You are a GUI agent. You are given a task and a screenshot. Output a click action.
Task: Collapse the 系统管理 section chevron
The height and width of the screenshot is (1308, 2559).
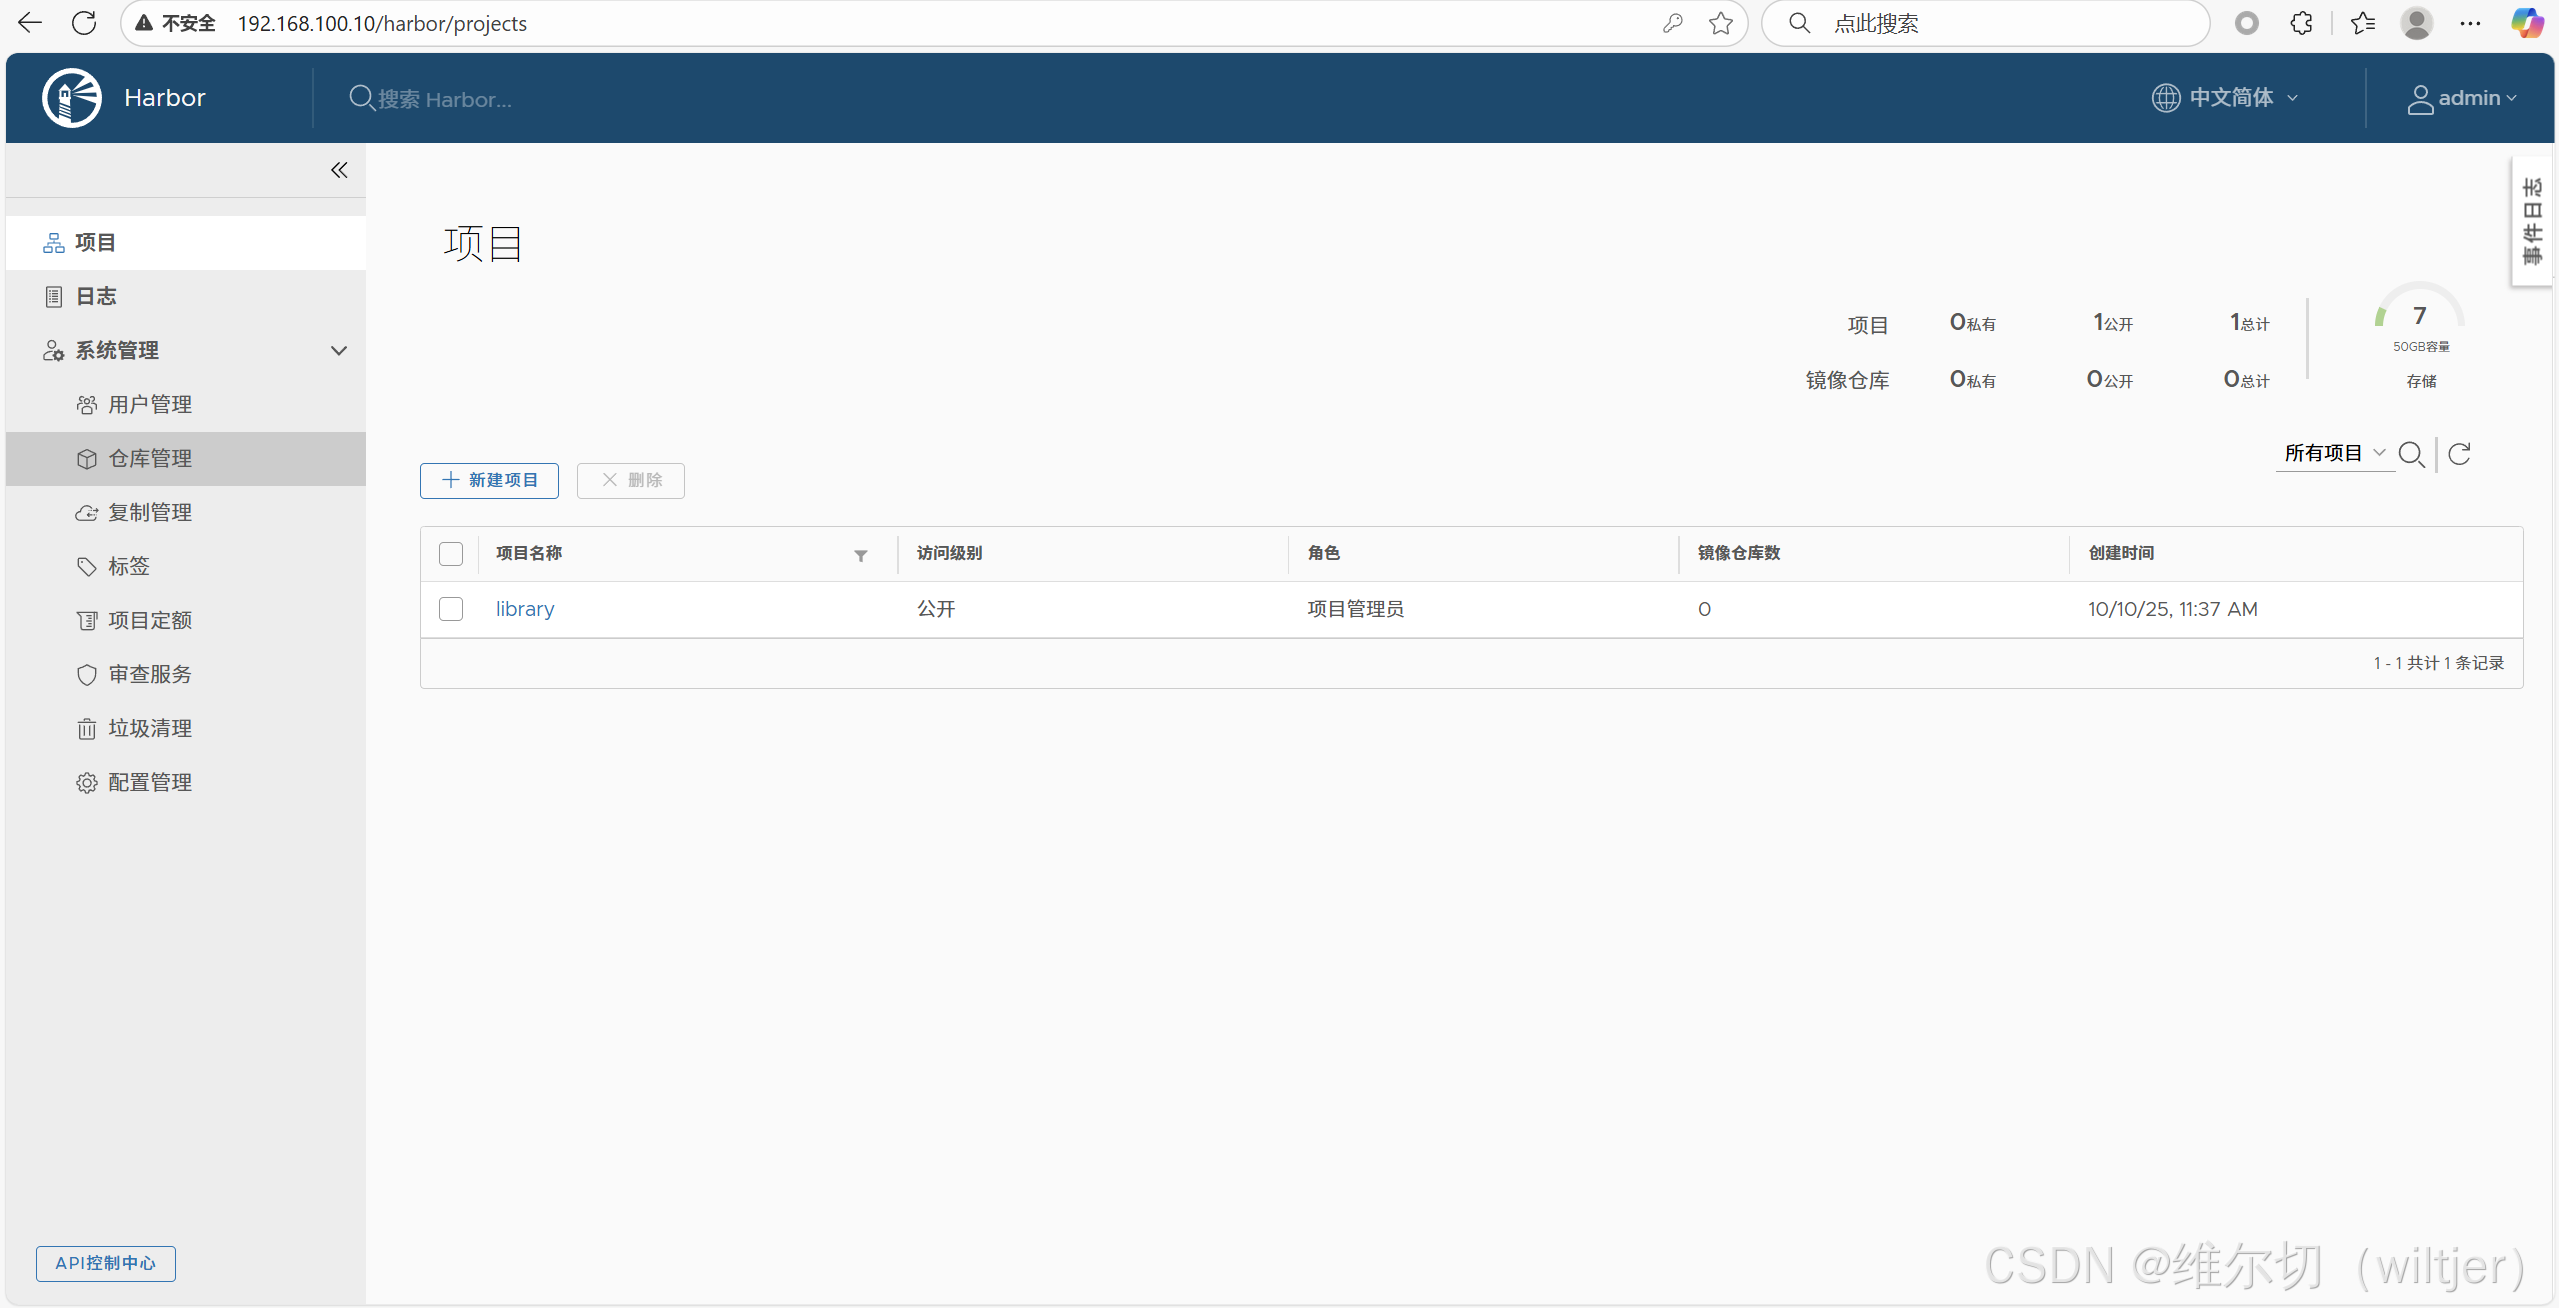pyautogui.click(x=339, y=351)
